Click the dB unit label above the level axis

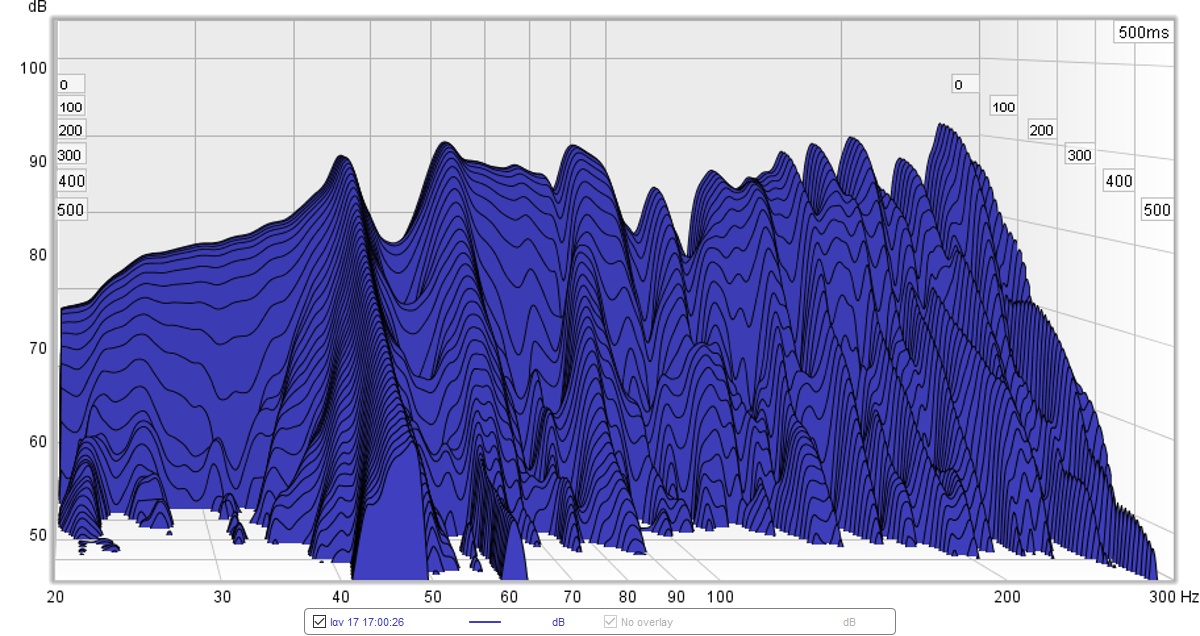pyautogui.click(x=37, y=7)
